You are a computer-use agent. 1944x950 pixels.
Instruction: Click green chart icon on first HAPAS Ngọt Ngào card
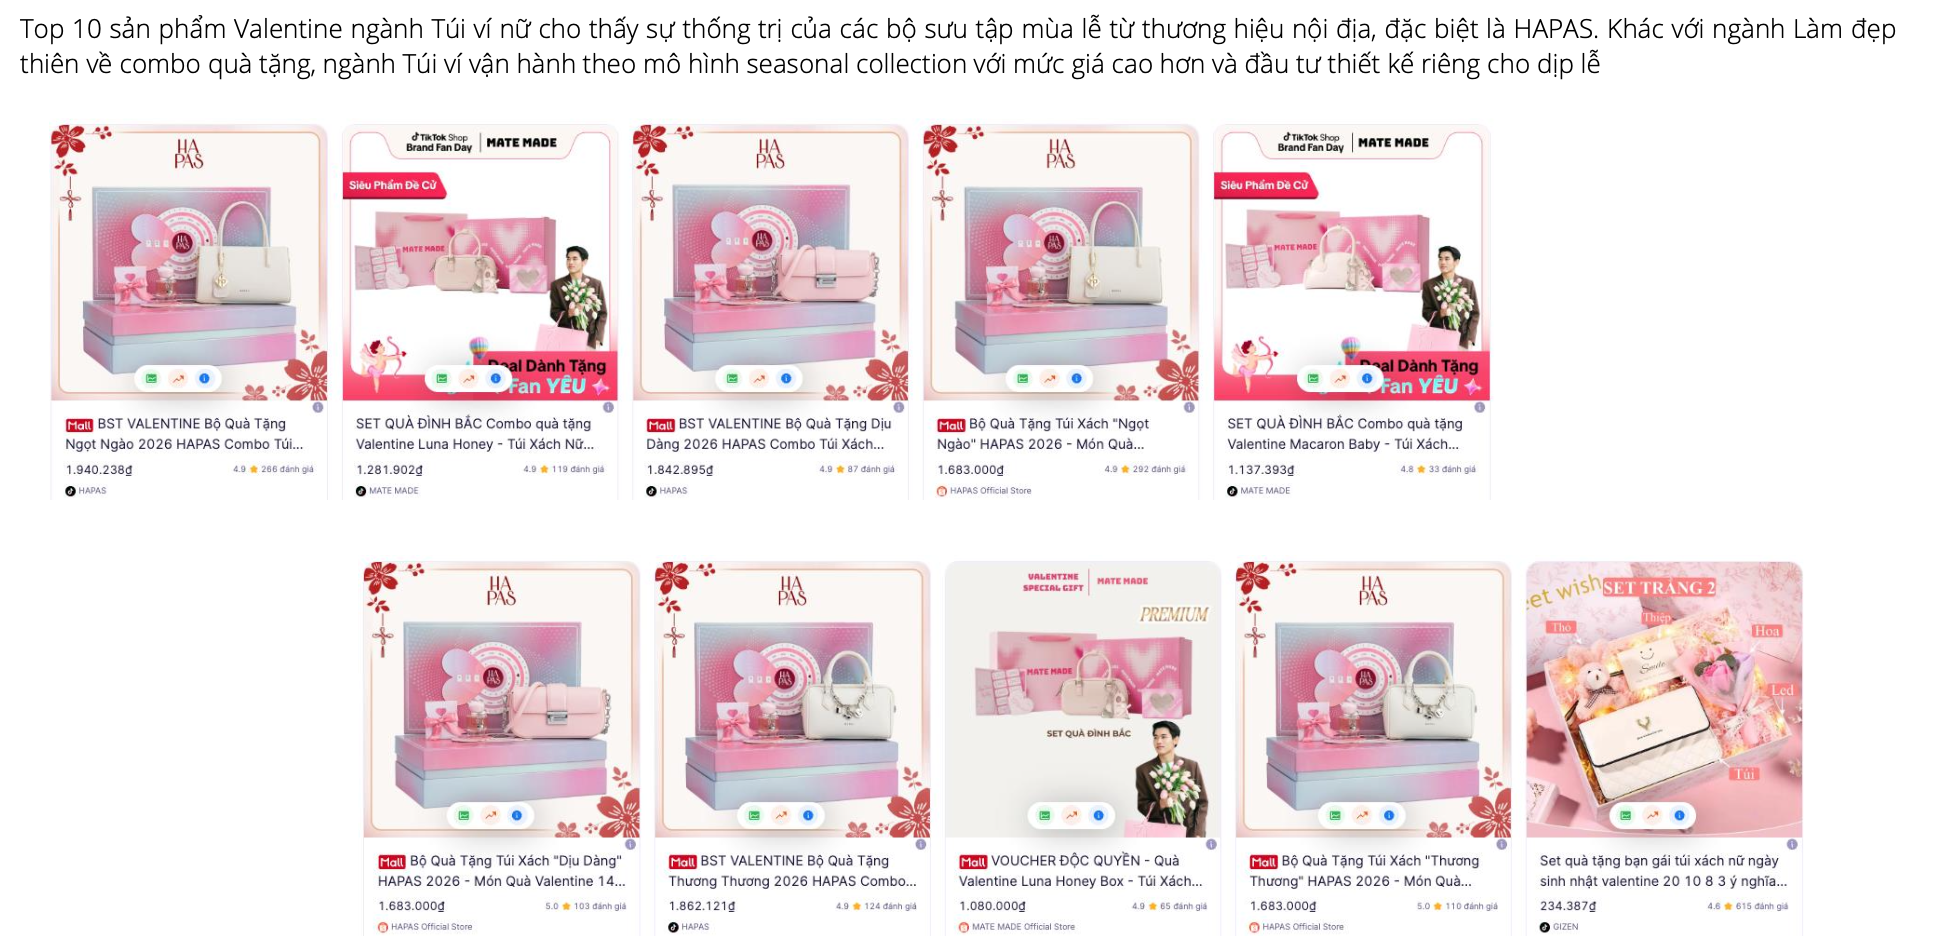pos(151,379)
